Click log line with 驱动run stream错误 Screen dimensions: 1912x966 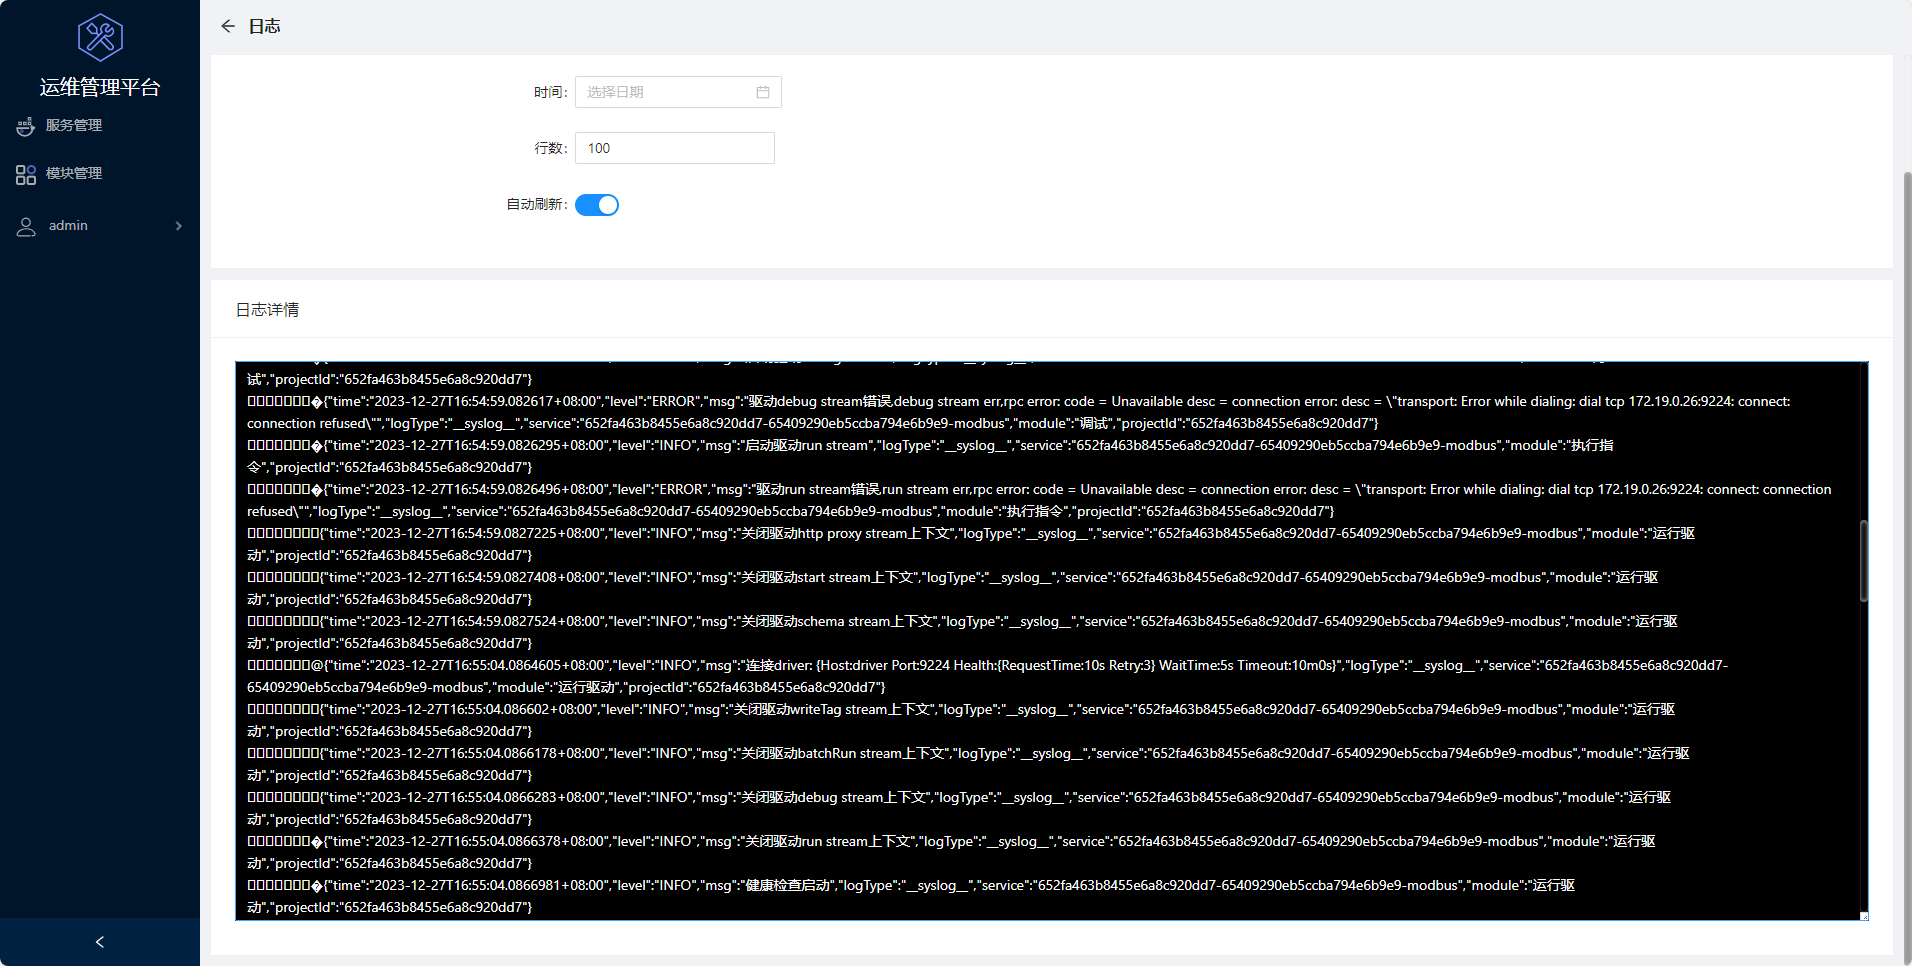pos(1039,500)
